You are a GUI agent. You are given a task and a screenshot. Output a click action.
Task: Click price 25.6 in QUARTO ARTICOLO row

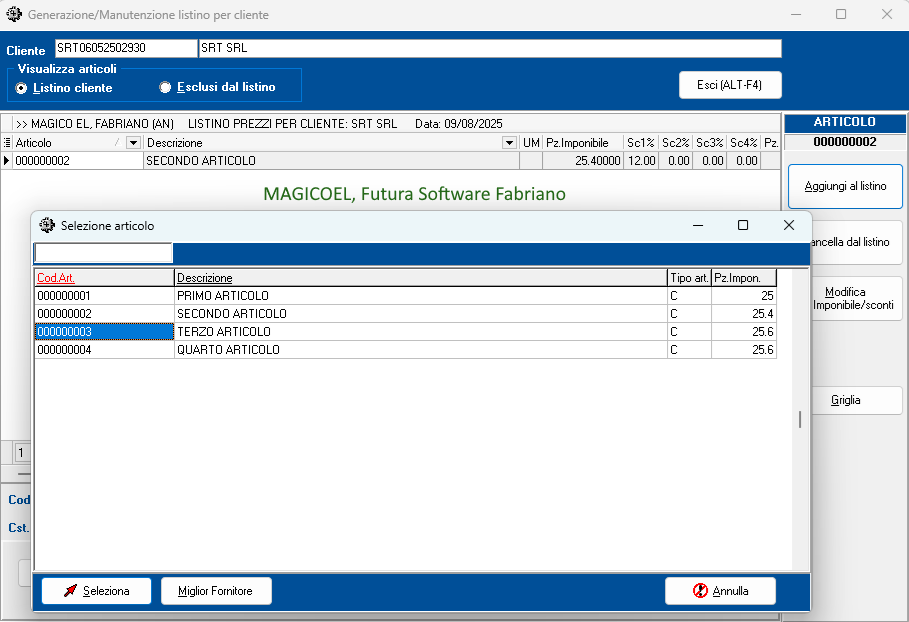(x=744, y=350)
